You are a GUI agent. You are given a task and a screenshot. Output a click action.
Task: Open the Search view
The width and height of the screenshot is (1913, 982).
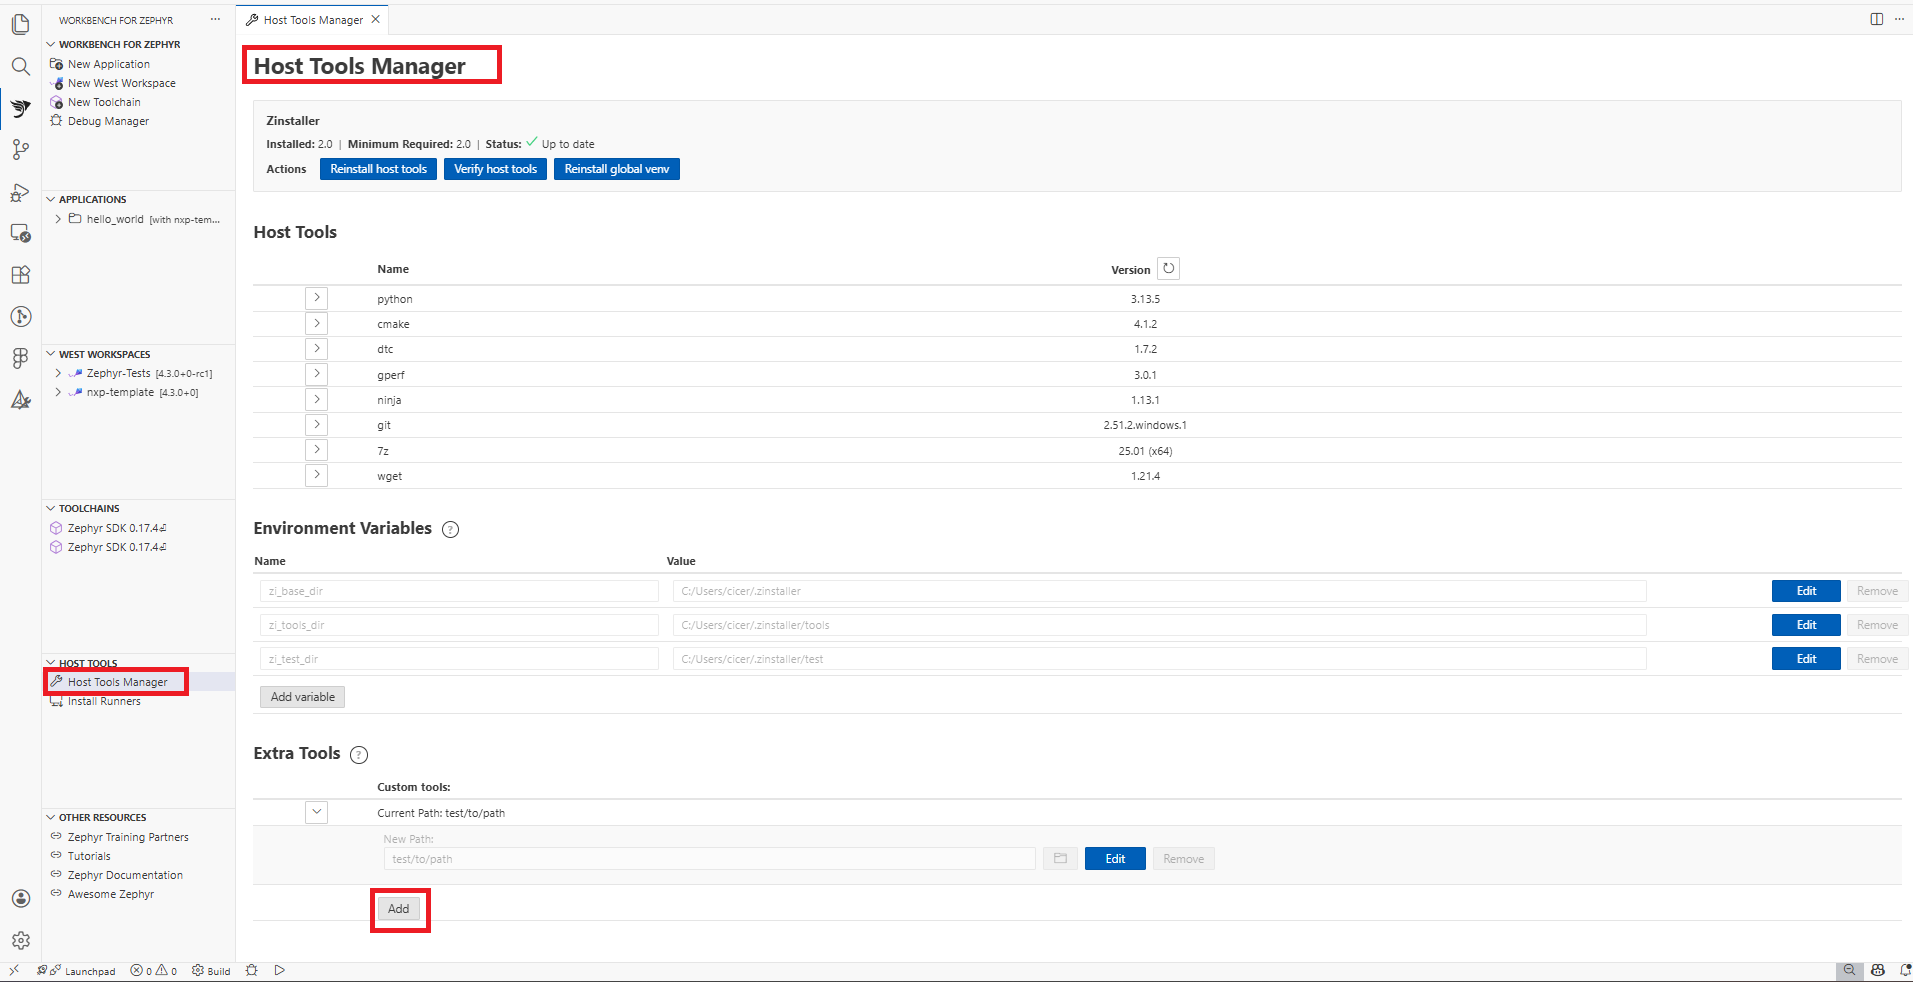click(20, 66)
